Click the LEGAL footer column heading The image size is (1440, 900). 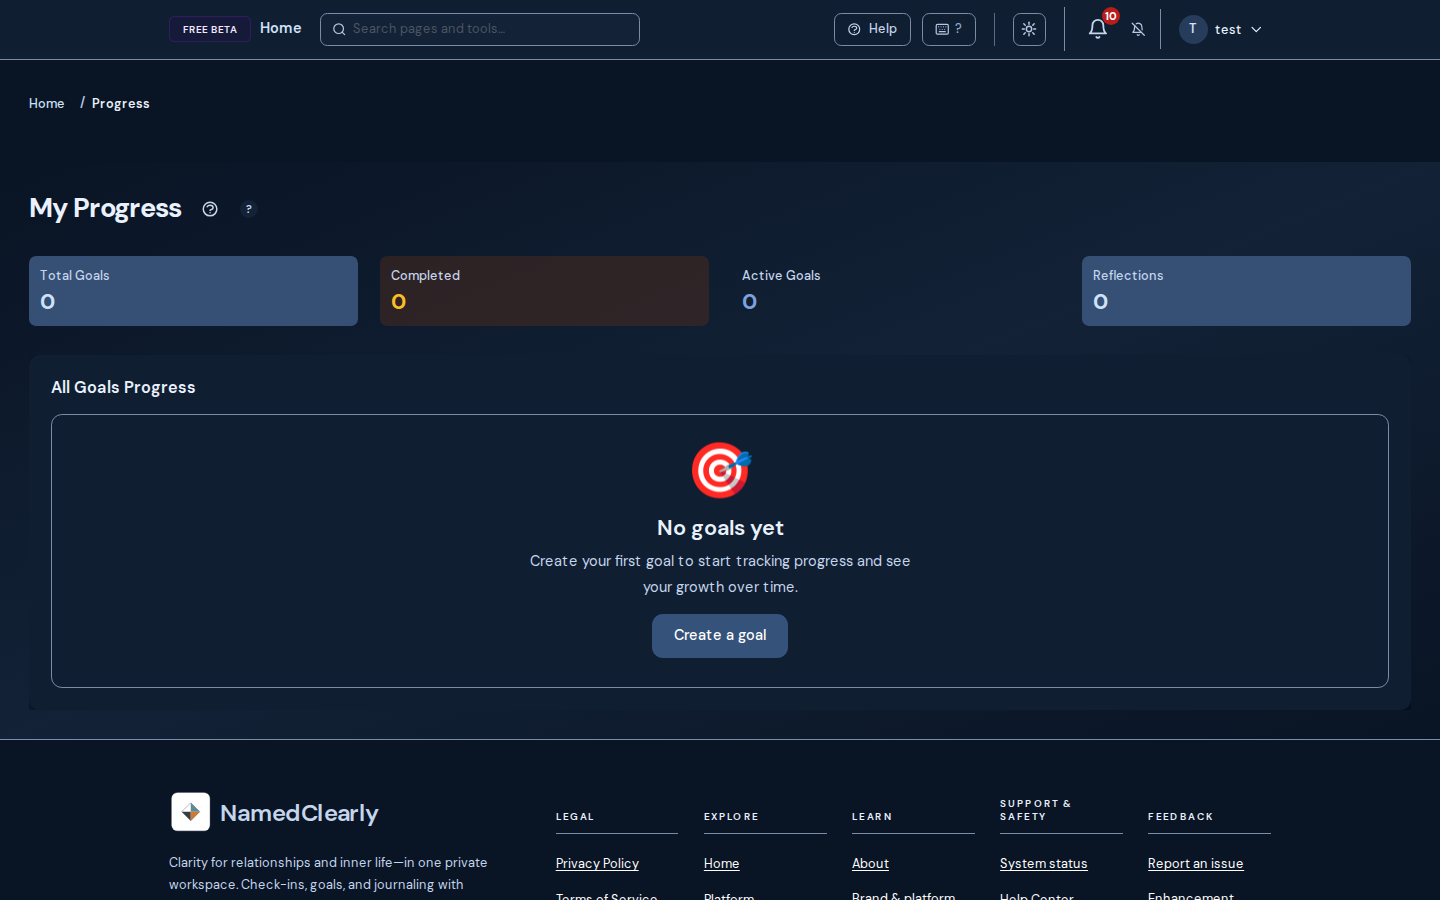pyautogui.click(x=575, y=817)
